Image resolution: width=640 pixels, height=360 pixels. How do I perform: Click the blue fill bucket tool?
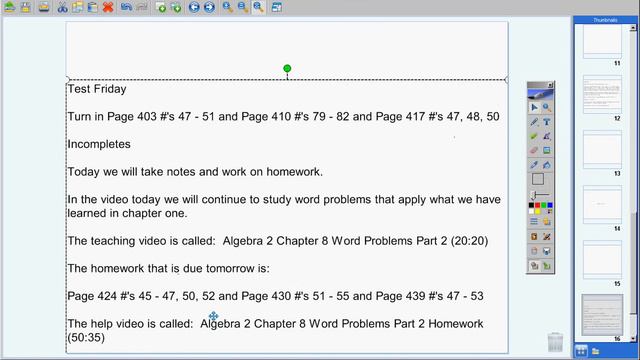point(547,164)
